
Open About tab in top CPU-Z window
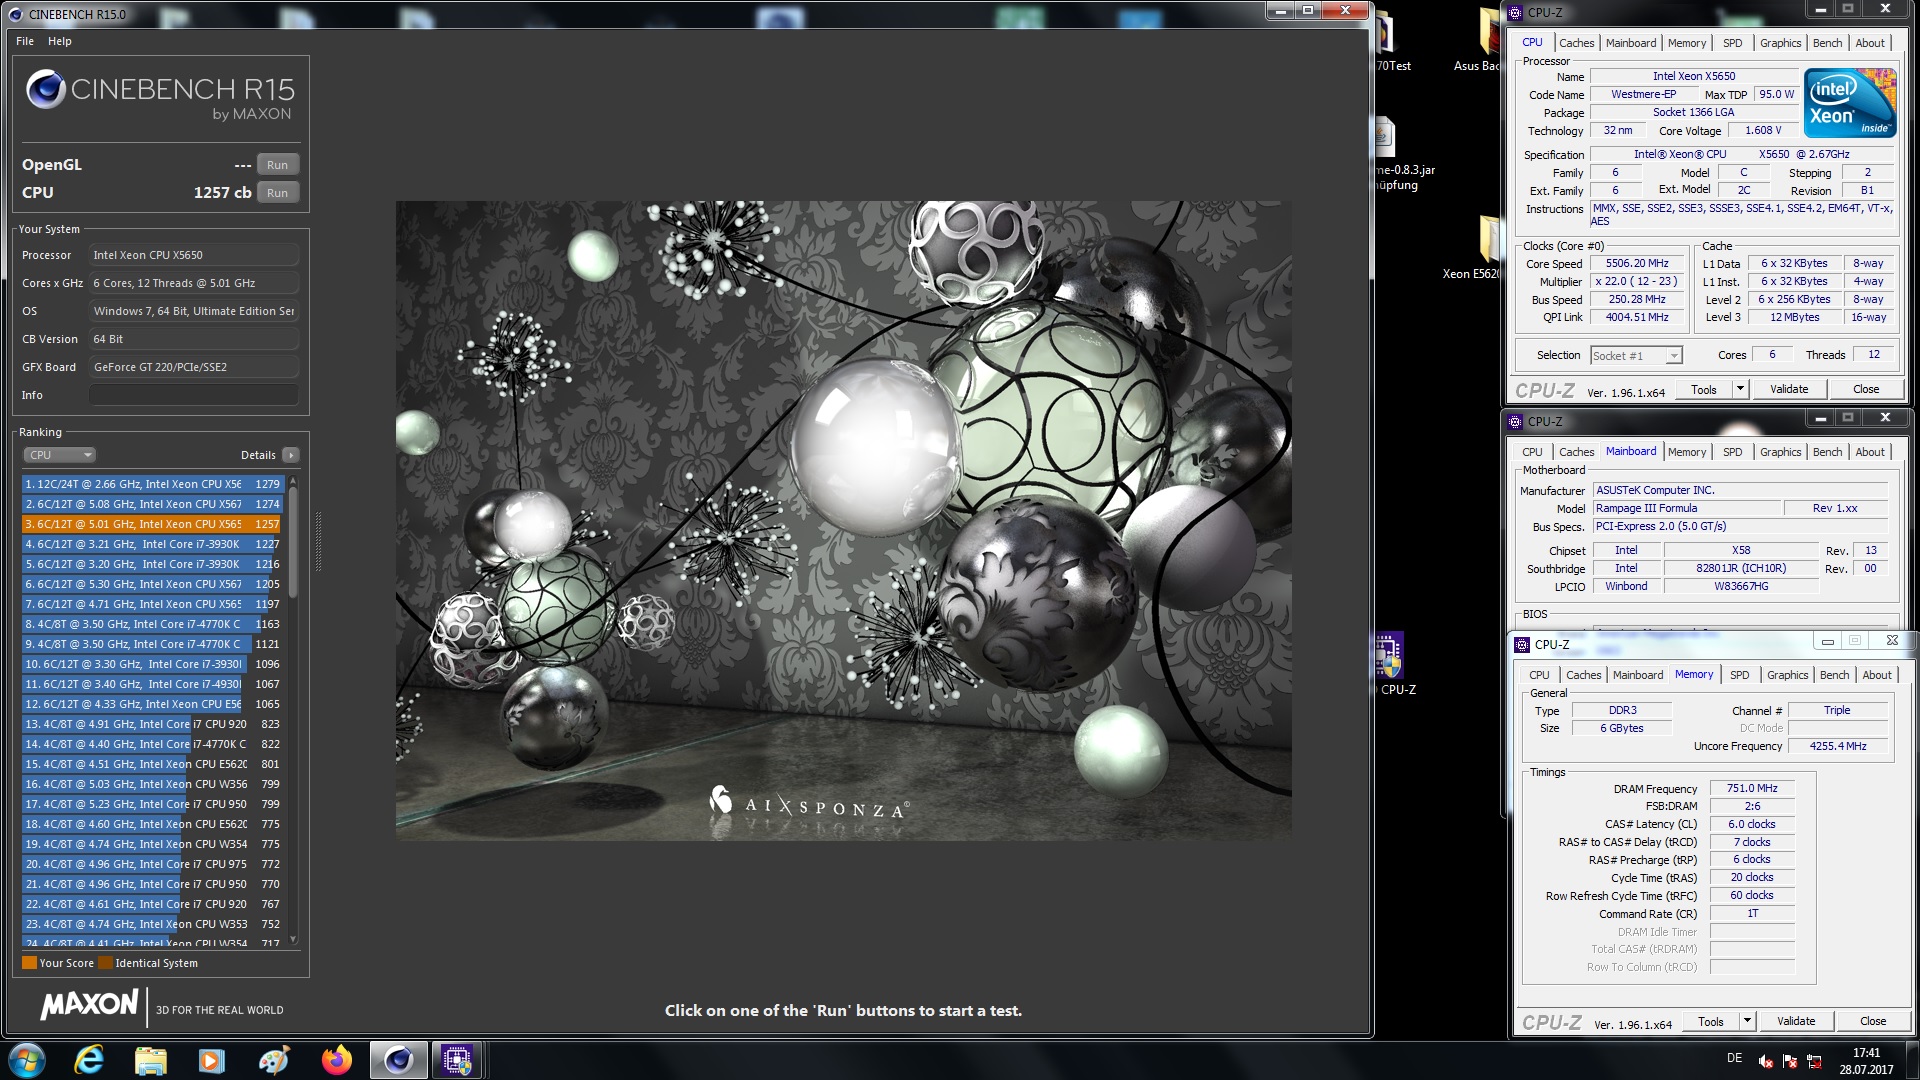(1870, 43)
